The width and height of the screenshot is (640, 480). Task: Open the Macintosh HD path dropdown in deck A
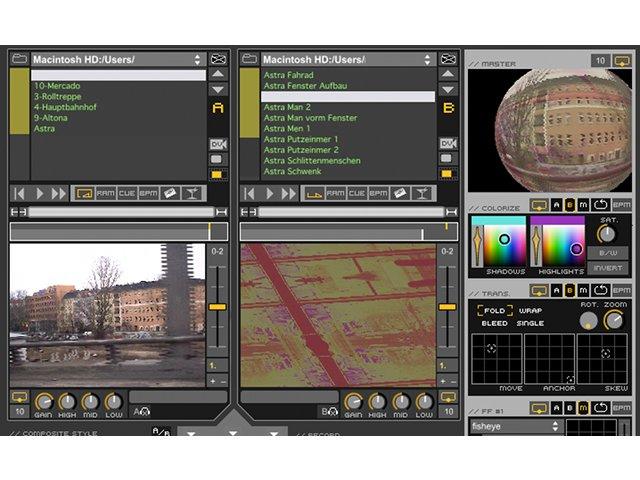tap(118, 60)
